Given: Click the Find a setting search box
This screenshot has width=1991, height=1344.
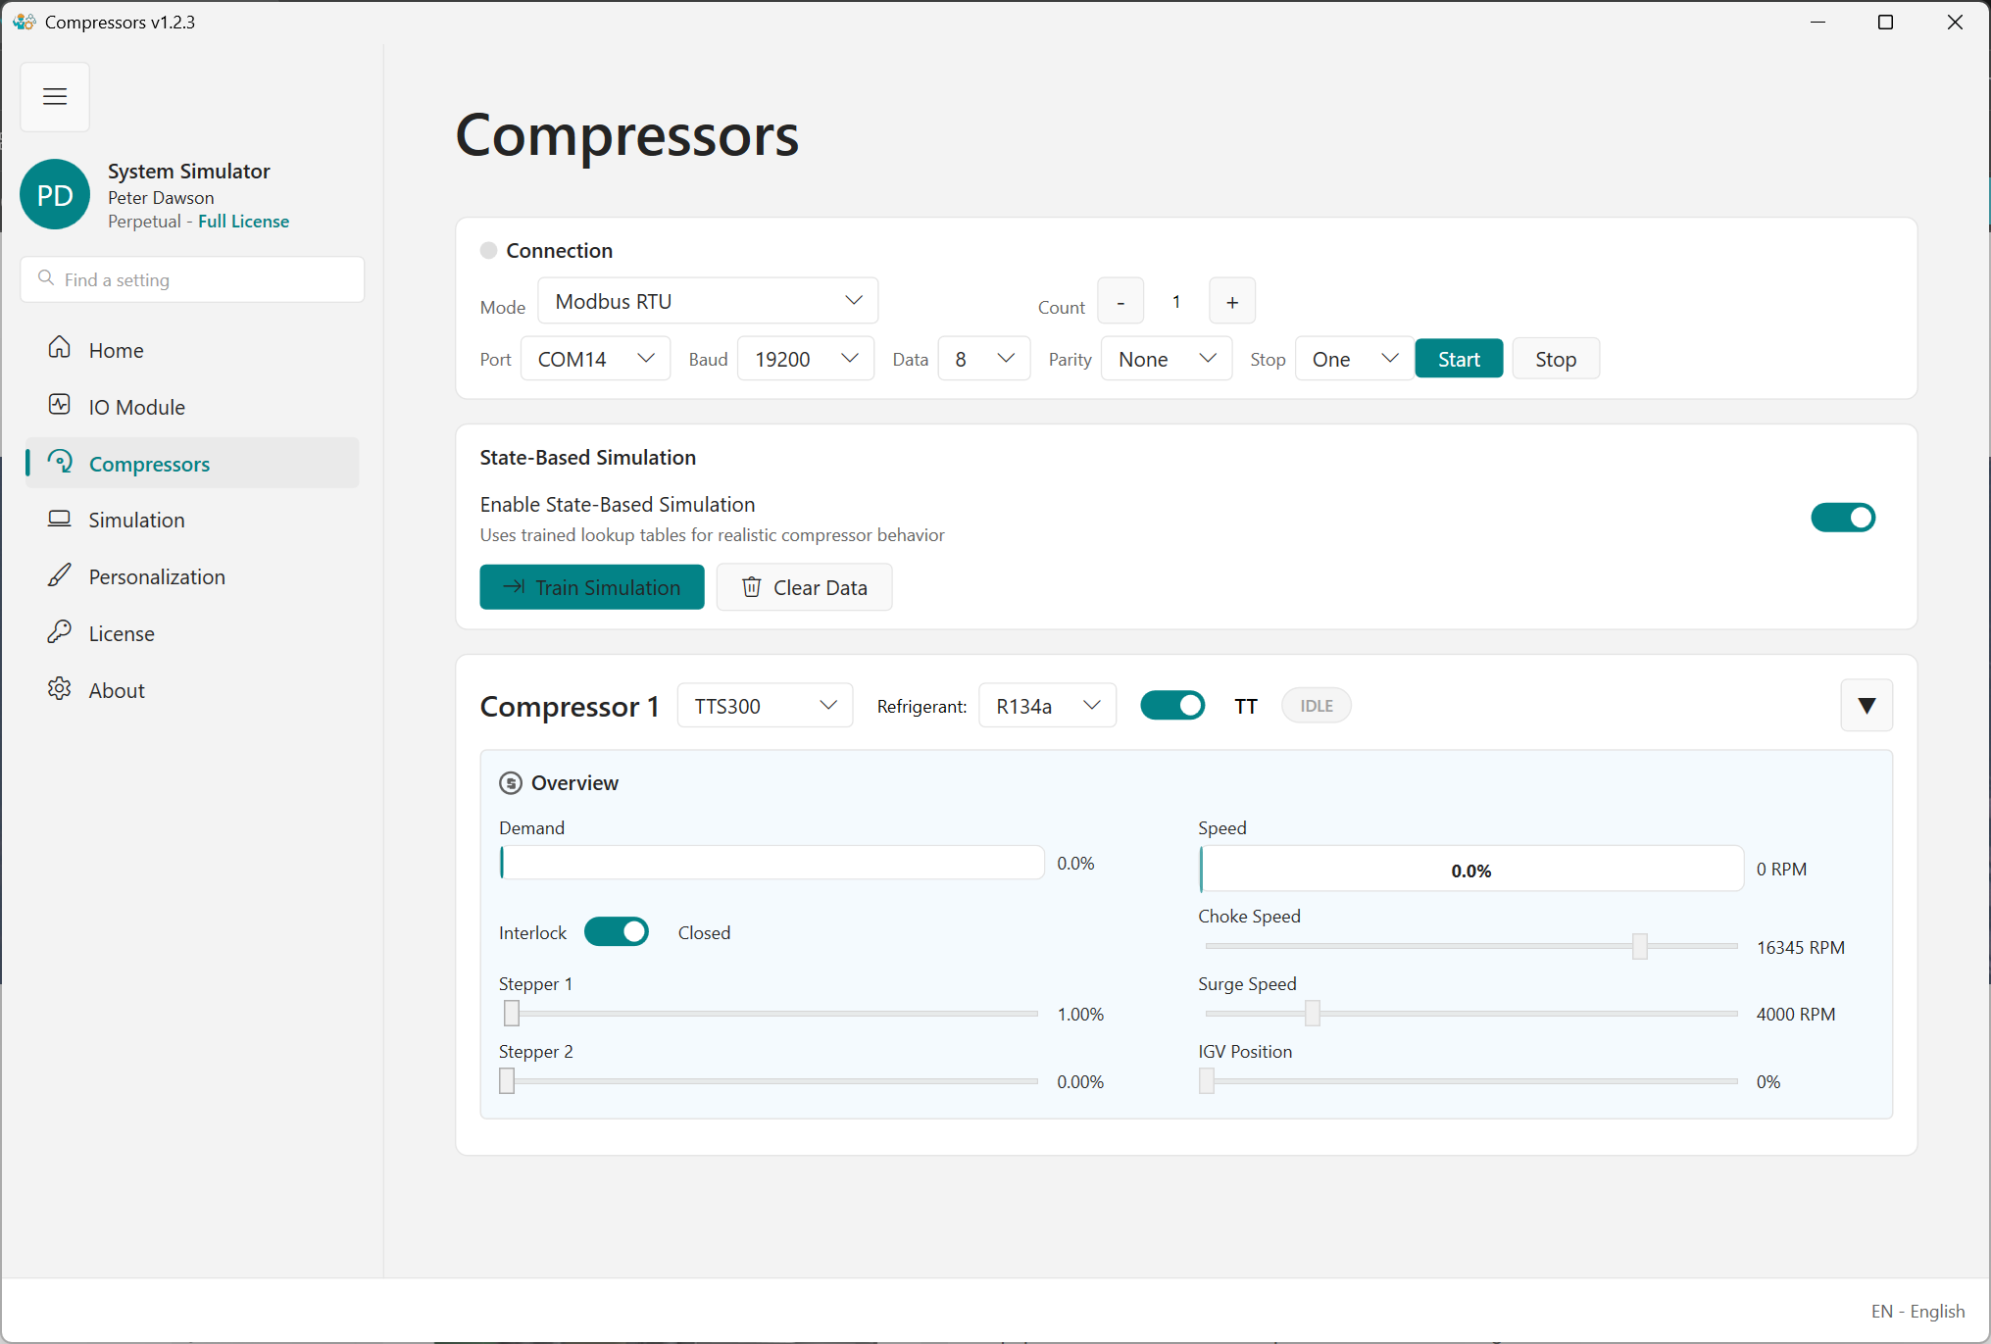Looking at the screenshot, I should click(x=192, y=279).
